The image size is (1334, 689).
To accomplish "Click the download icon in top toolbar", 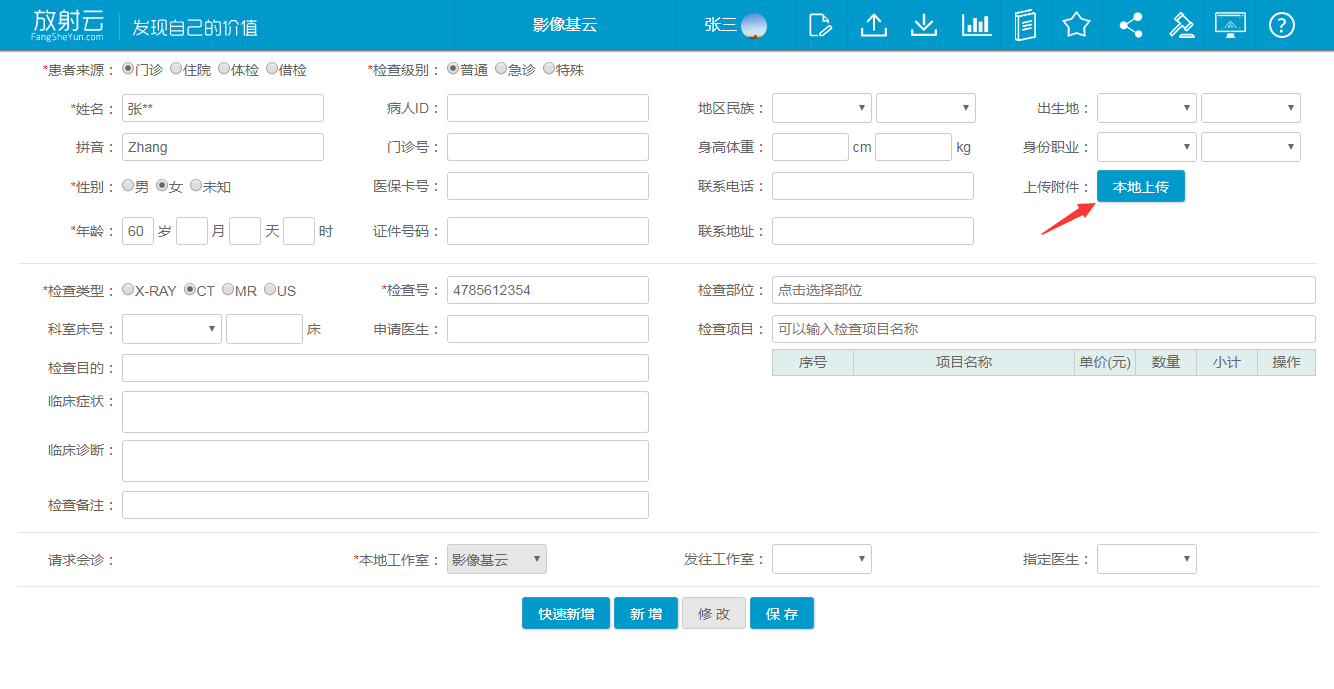I will [x=924, y=25].
